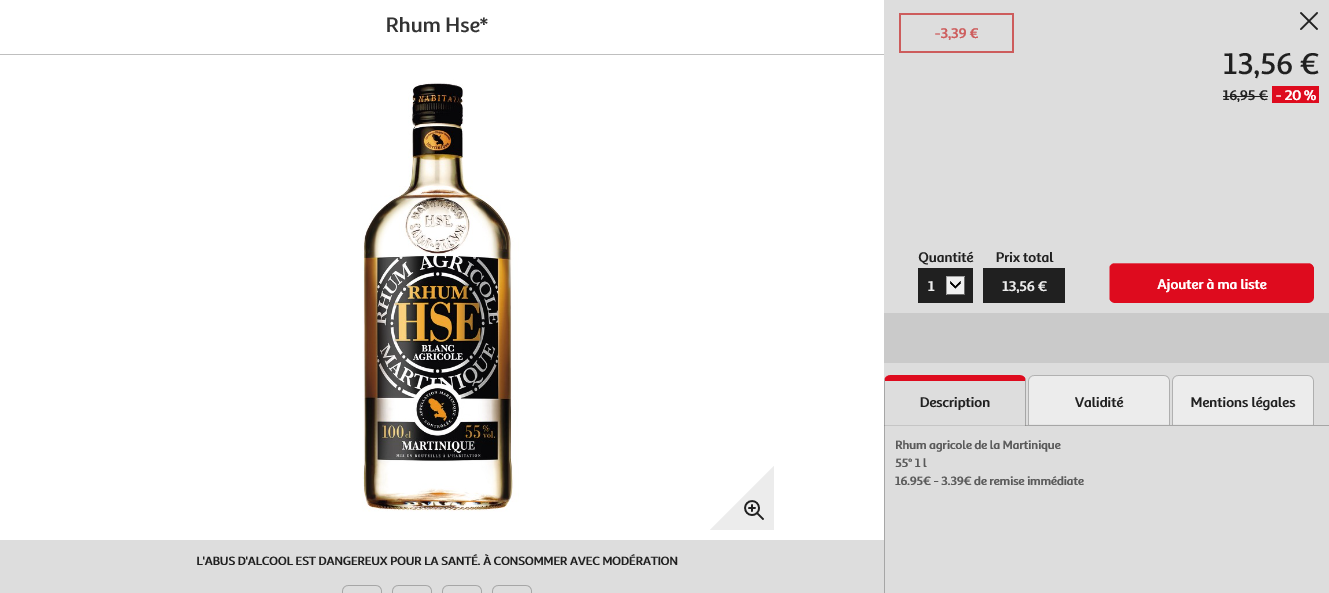
Task: Click the first rounded button below the alcohol warning
Action: click(x=362, y=589)
